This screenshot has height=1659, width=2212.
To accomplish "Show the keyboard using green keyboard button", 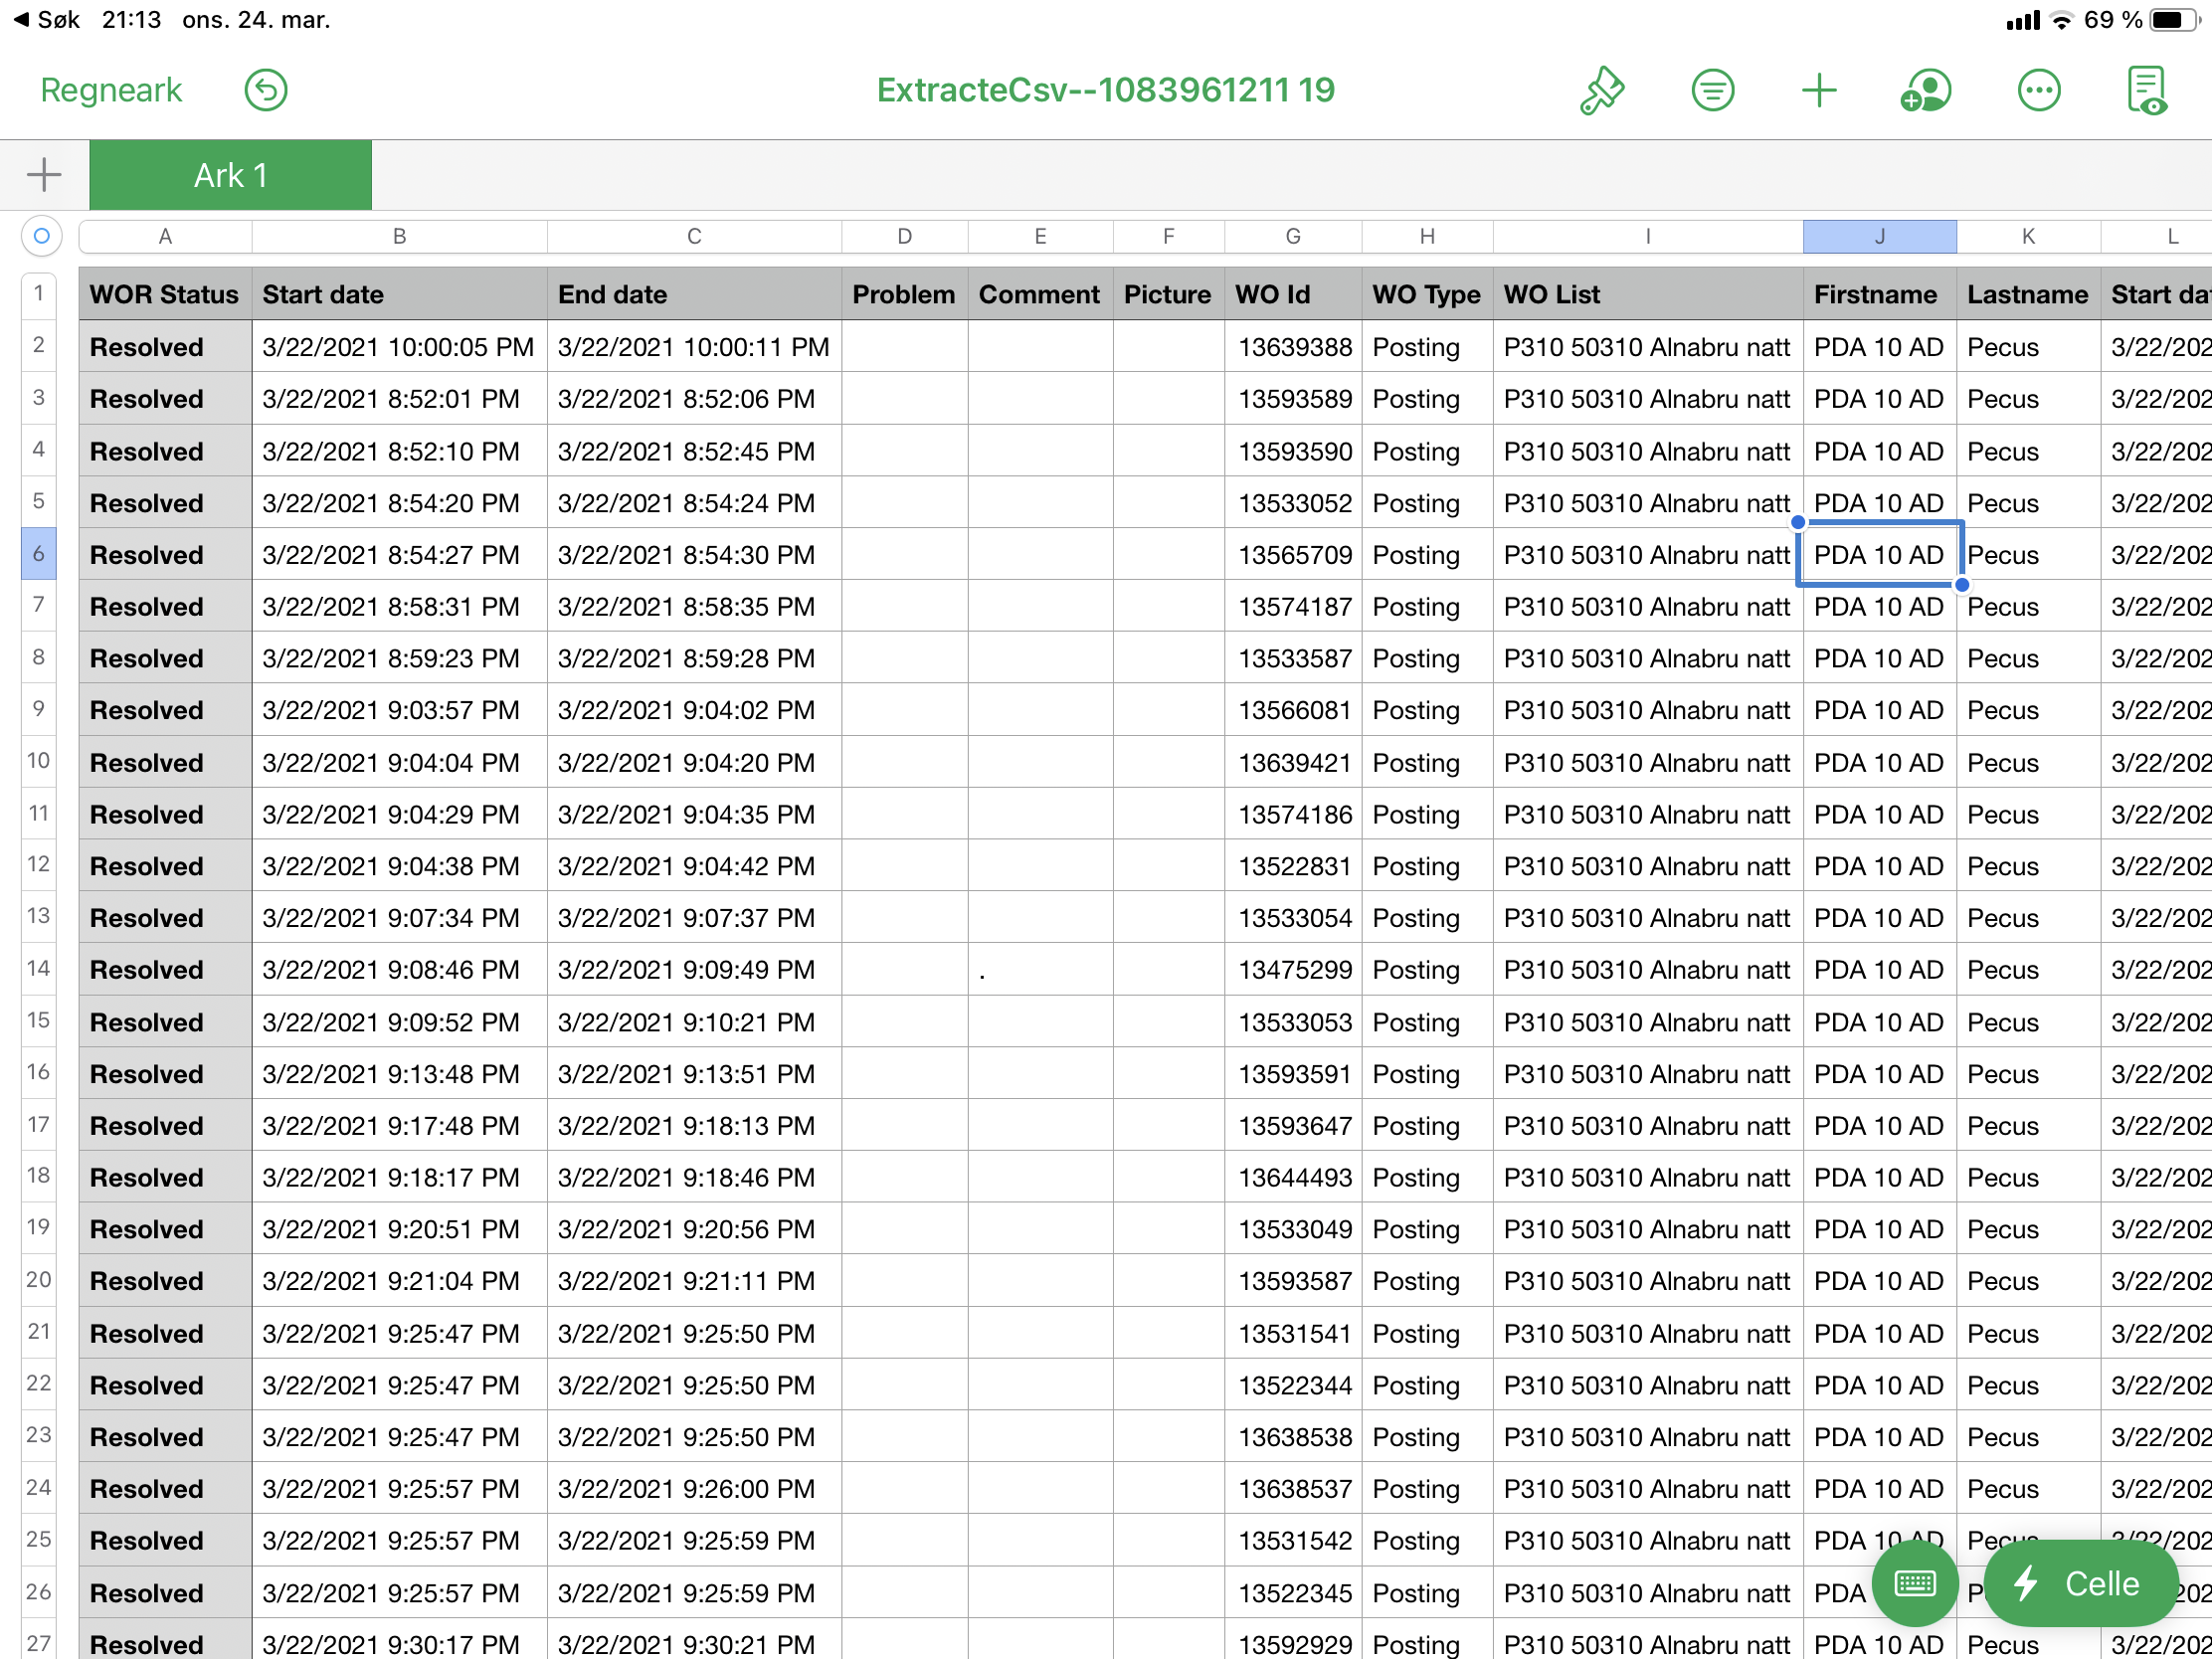I will click(1914, 1583).
